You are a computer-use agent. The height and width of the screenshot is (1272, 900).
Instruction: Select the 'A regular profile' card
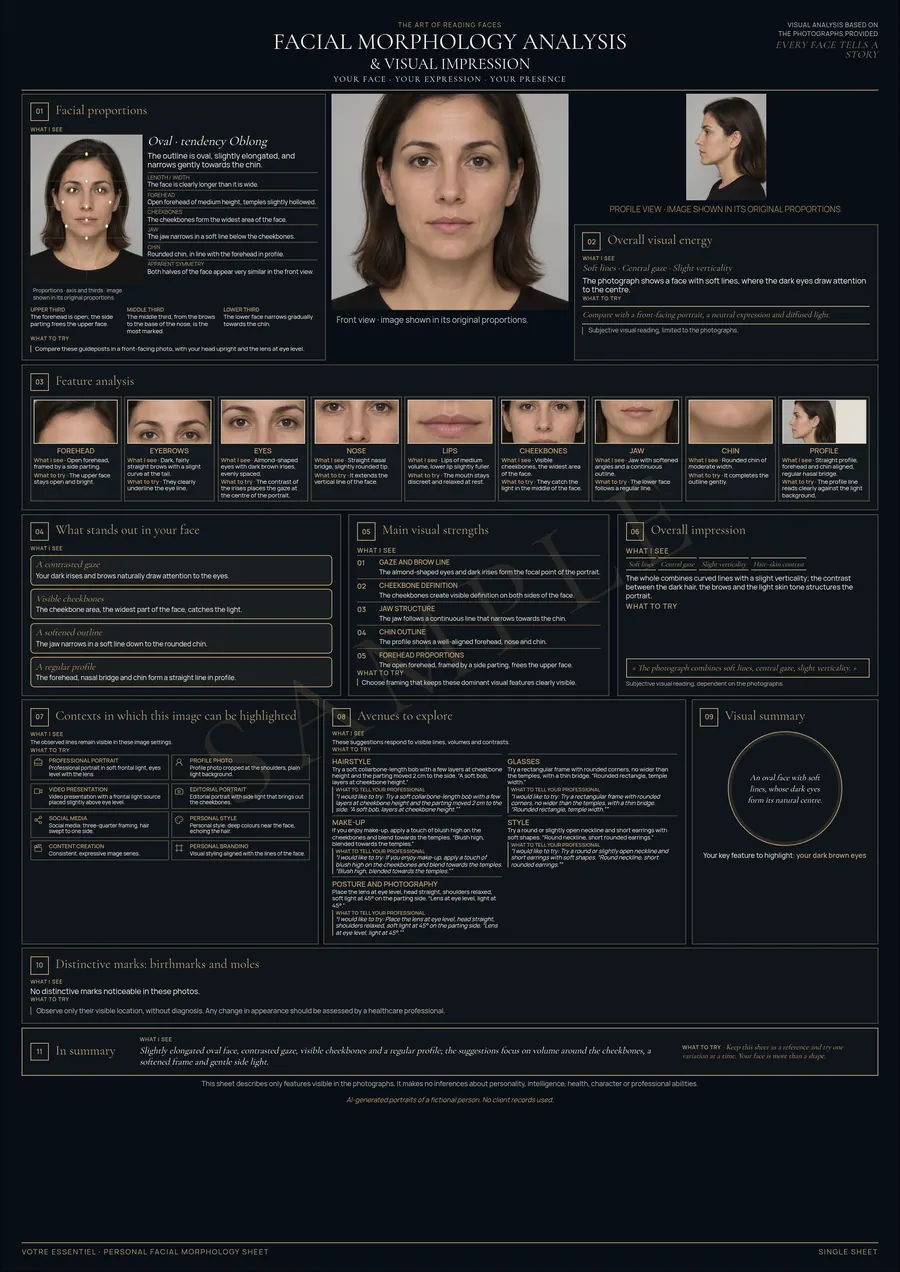(181, 673)
